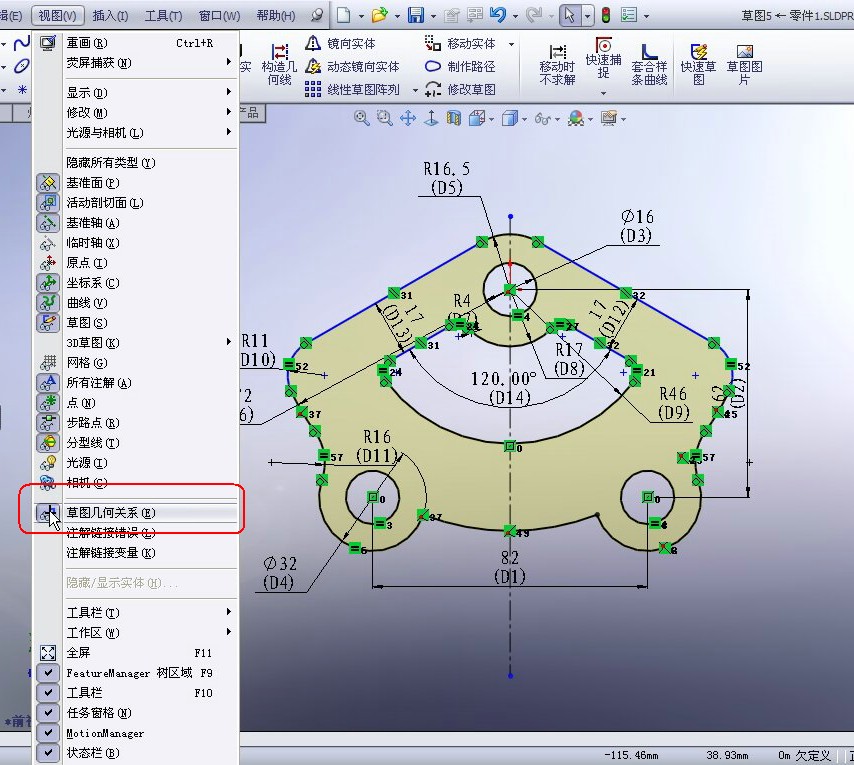This screenshot has width=854, height=765.
Task: Choose 全屏 full screen entry
Action: (x=136, y=653)
